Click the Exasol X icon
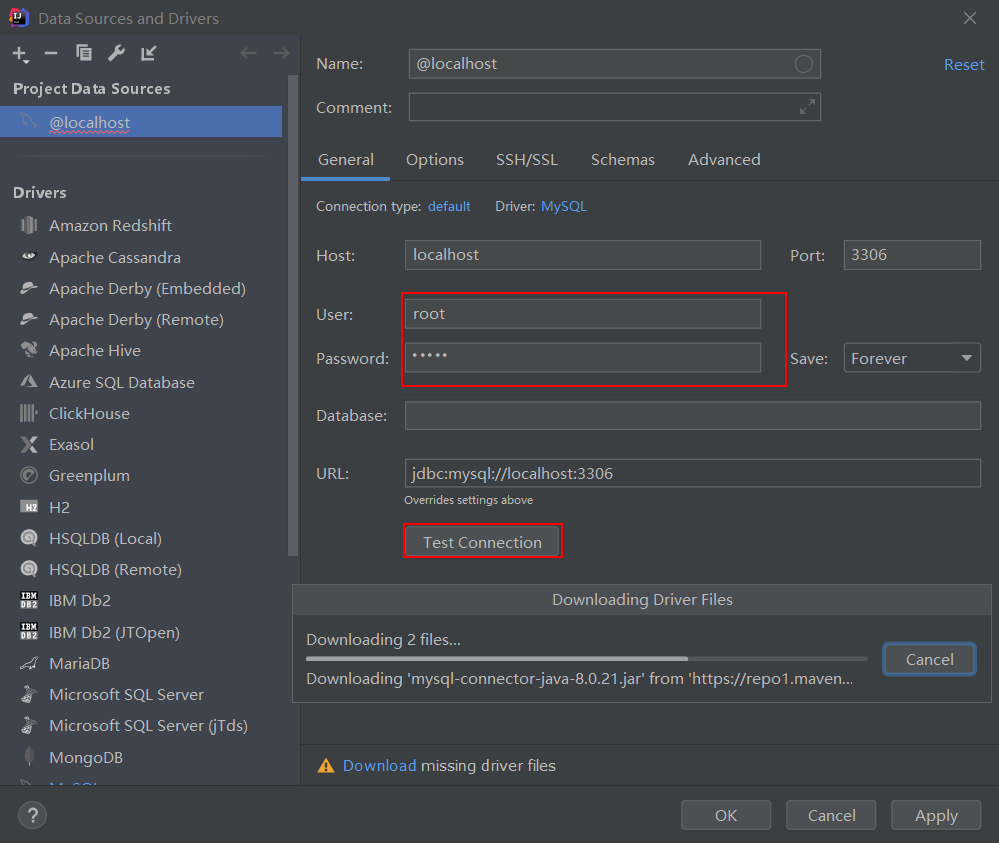Screen dimensions: 999x843 point(29,444)
